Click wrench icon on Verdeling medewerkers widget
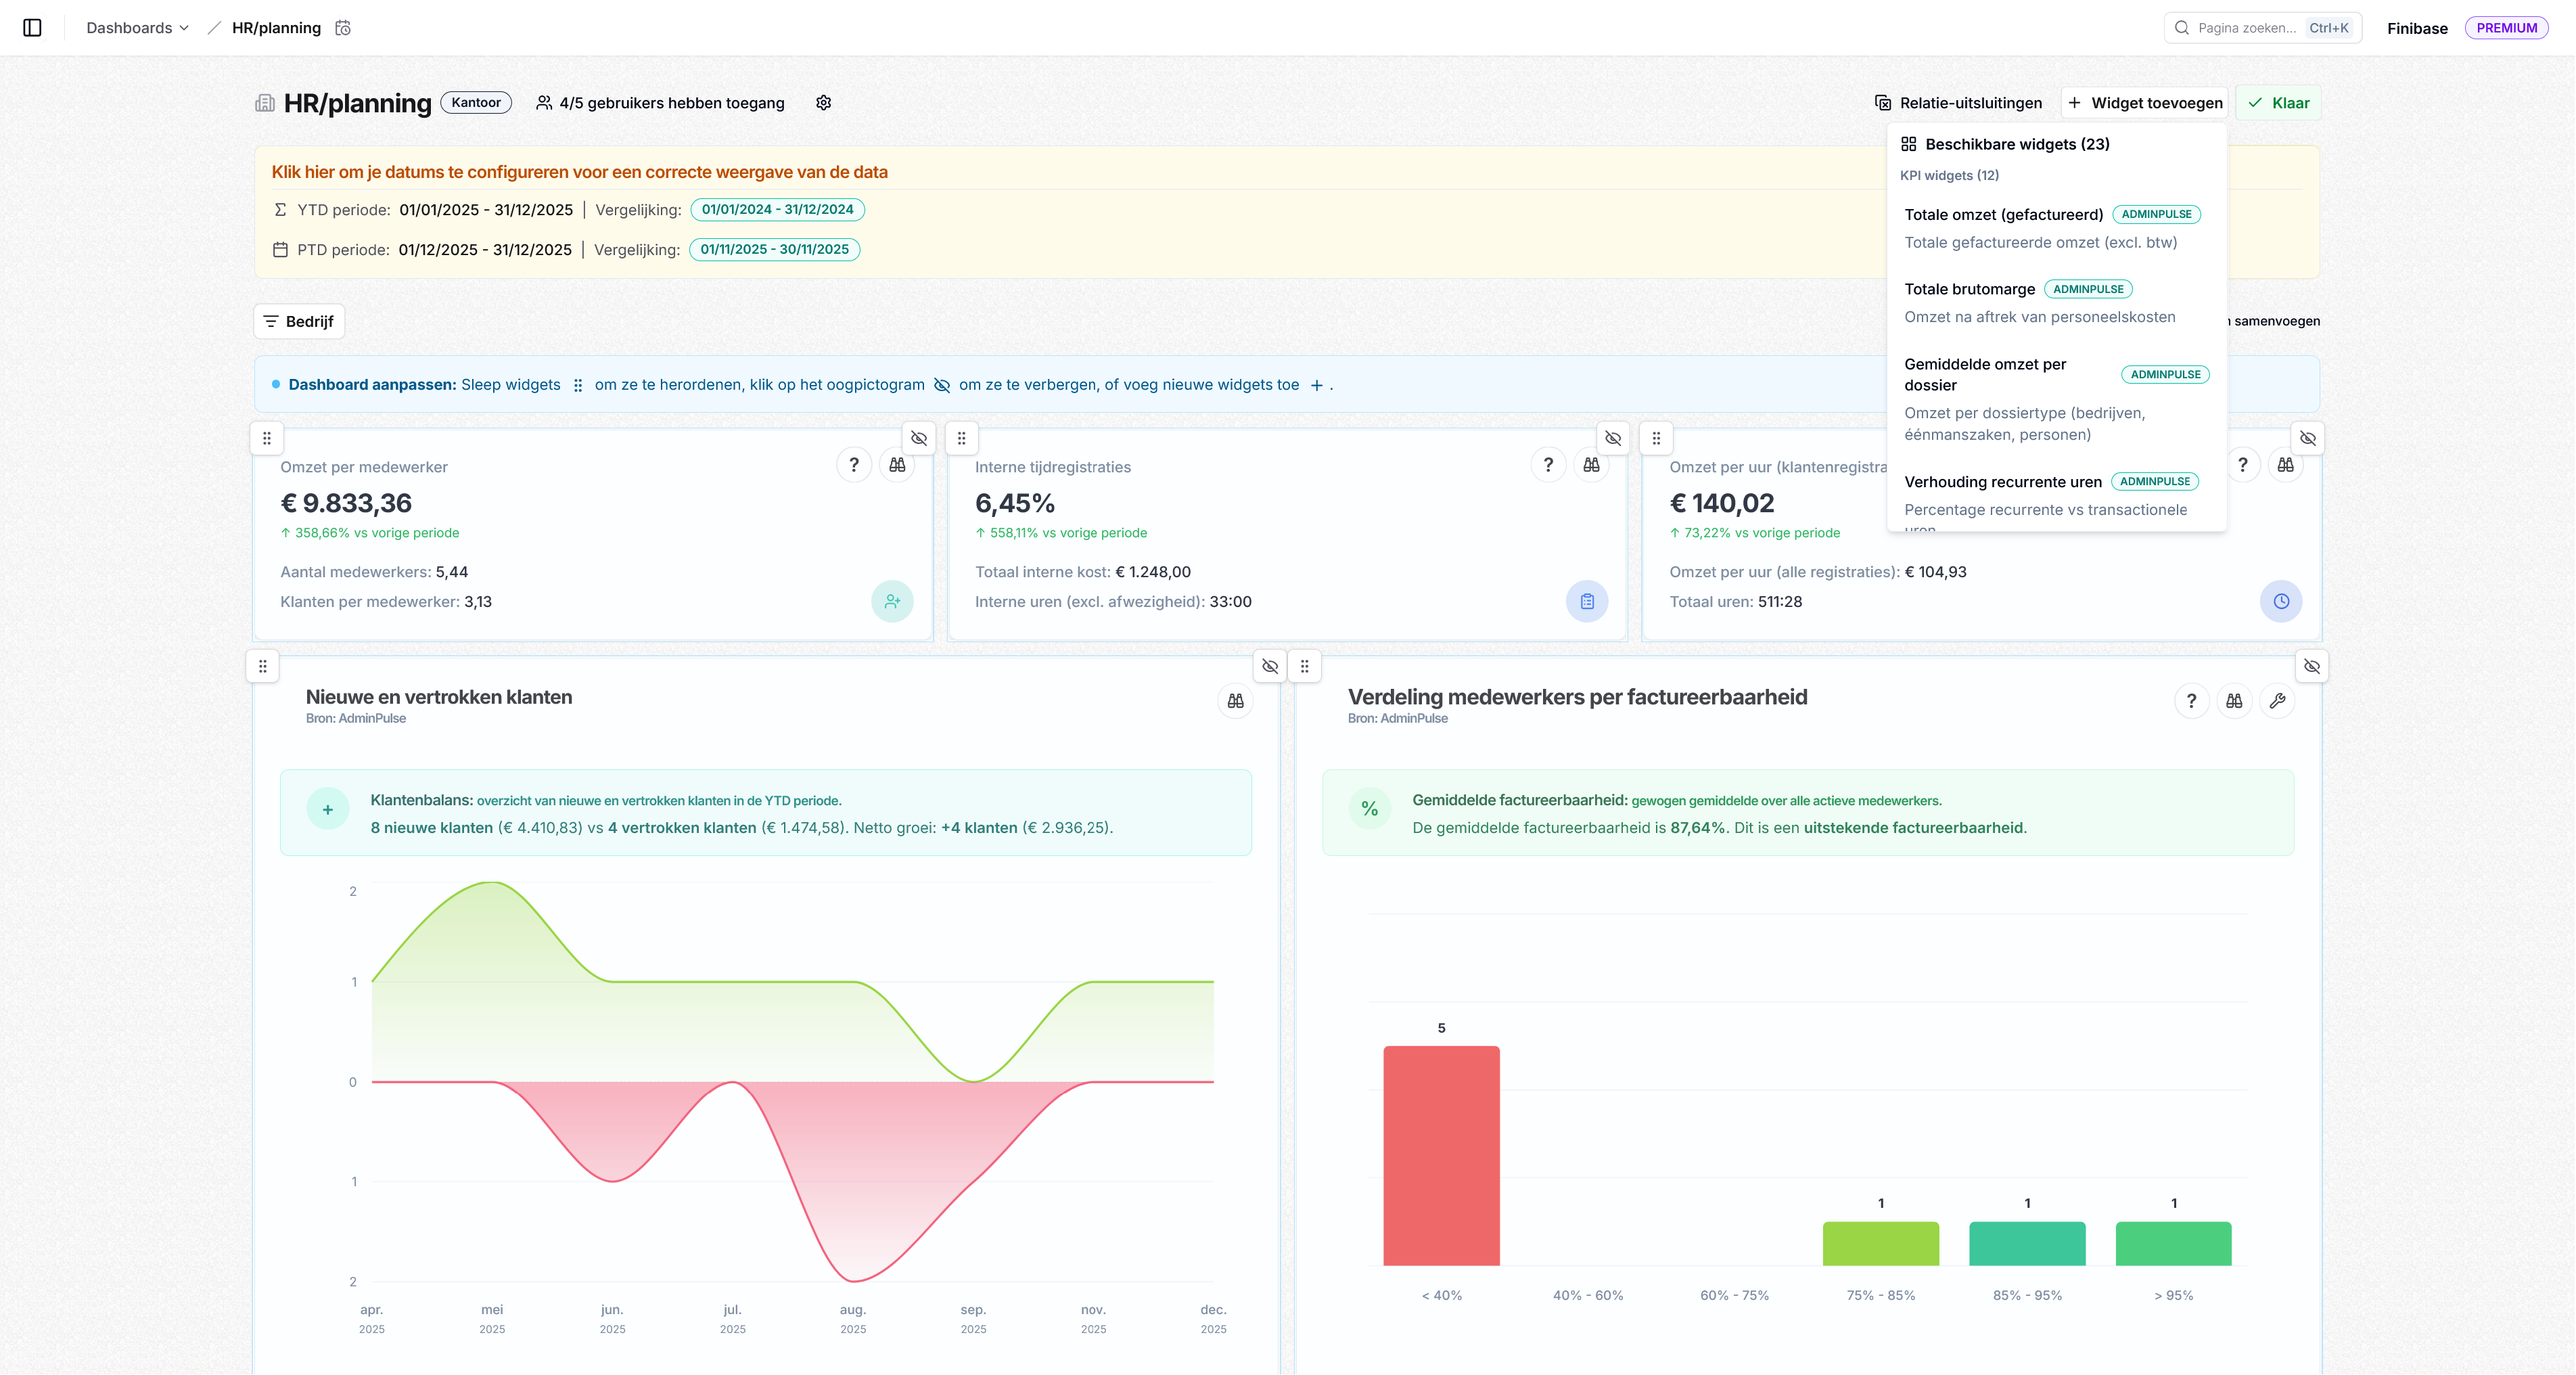The image size is (2576, 1375). click(2277, 701)
